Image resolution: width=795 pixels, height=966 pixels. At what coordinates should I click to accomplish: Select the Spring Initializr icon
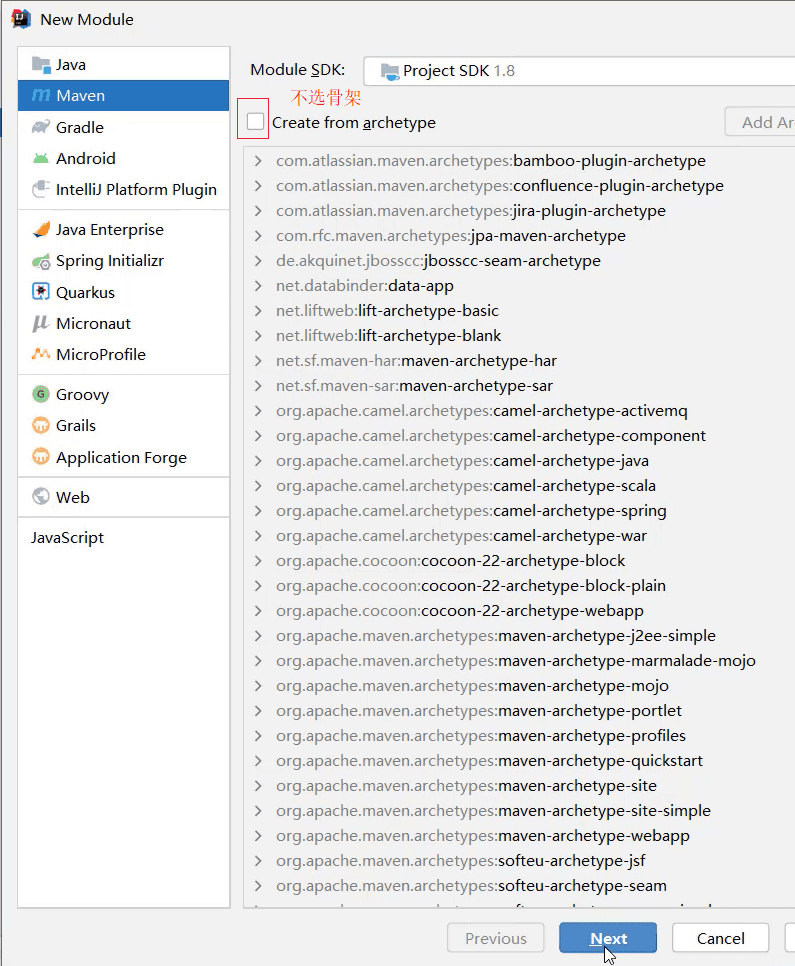tap(41, 261)
